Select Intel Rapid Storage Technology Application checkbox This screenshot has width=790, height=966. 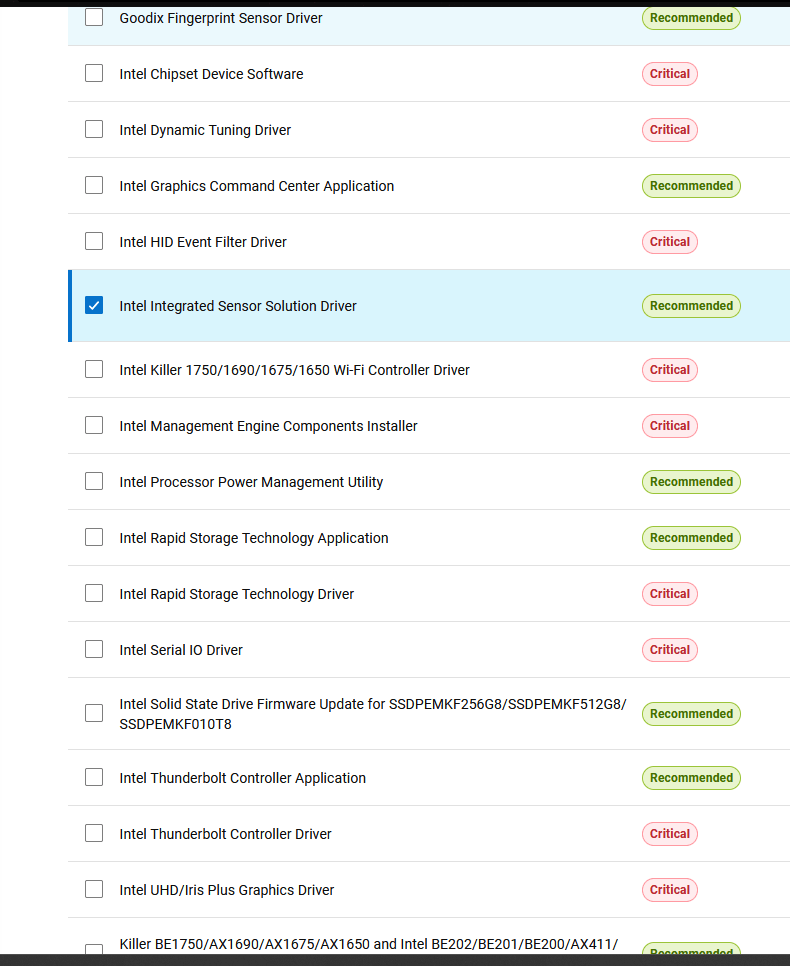pyautogui.click(x=94, y=537)
